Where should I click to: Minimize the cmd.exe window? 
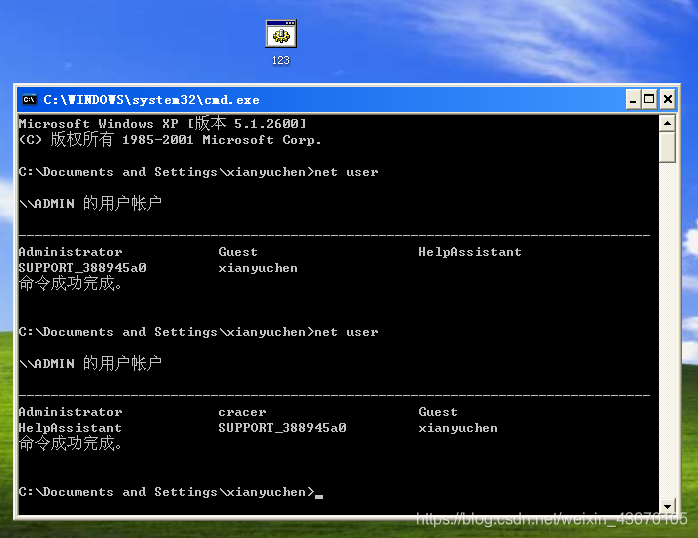[x=633, y=99]
